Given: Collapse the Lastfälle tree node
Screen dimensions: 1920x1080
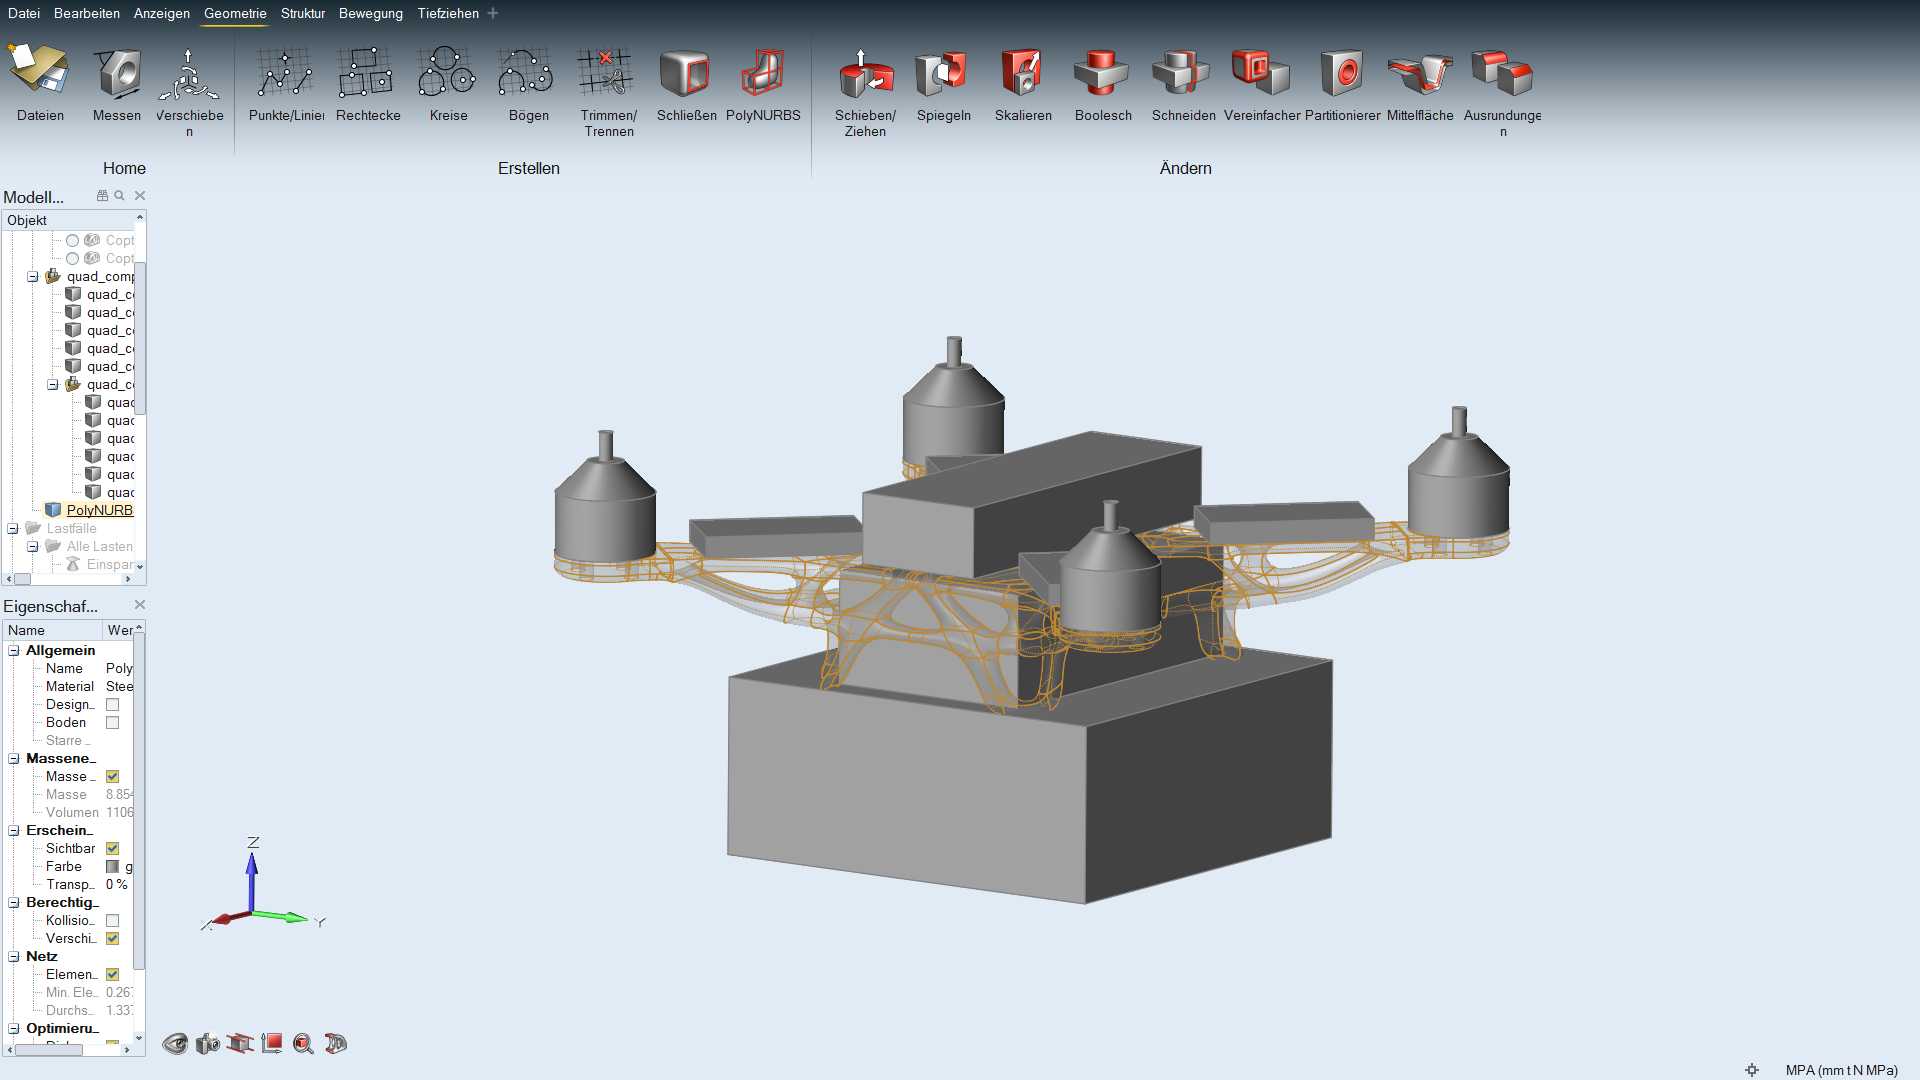Looking at the screenshot, I should (13, 529).
